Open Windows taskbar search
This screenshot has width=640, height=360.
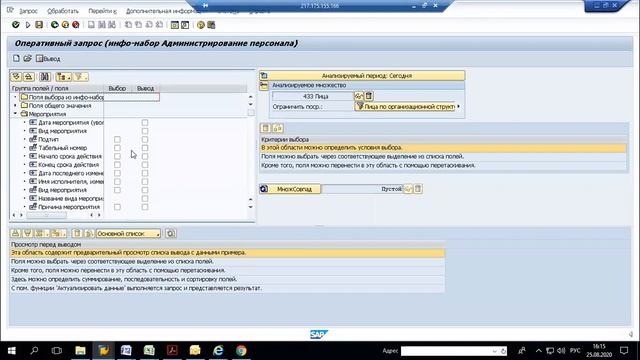coord(34,351)
